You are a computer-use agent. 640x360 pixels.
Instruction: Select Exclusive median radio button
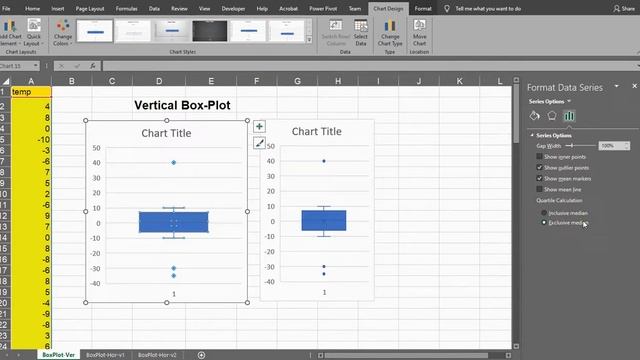[544, 222]
